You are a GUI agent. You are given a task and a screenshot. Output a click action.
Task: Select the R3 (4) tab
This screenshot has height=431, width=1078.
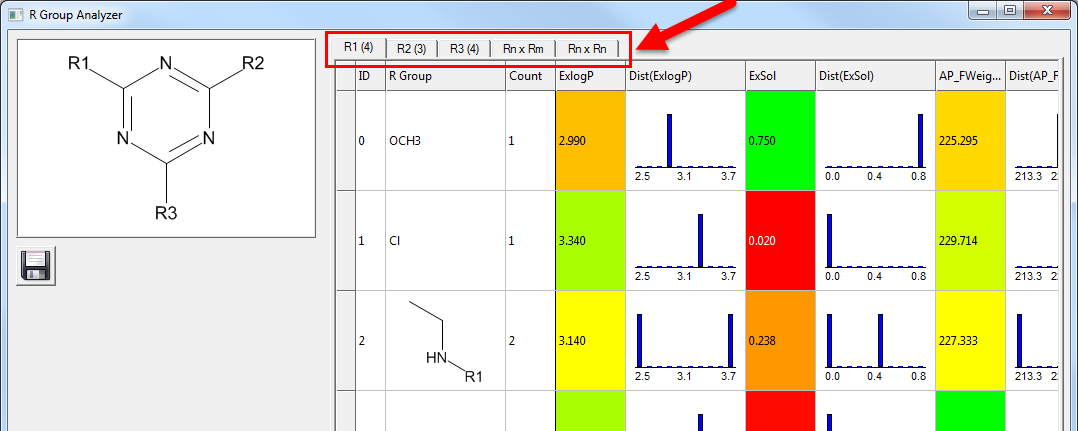(x=464, y=49)
